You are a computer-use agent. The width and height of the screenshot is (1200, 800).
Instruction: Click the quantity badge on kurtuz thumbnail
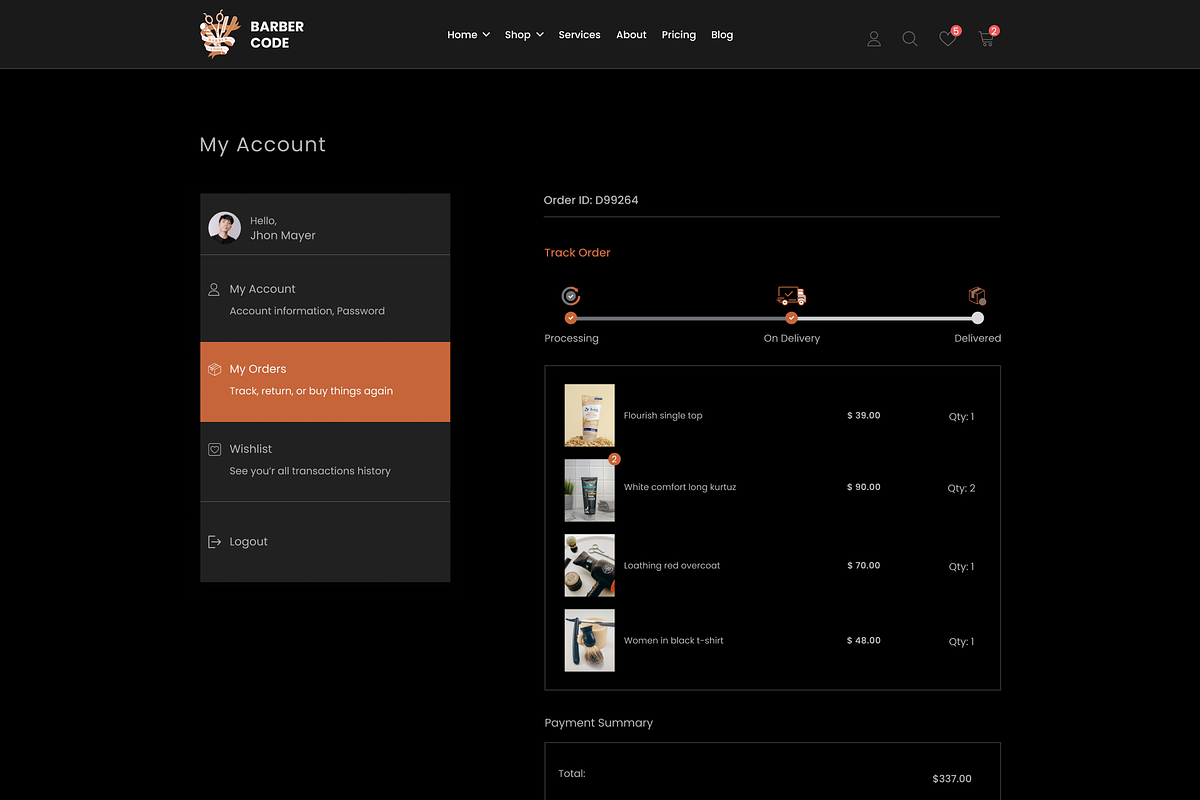click(x=614, y=459)
